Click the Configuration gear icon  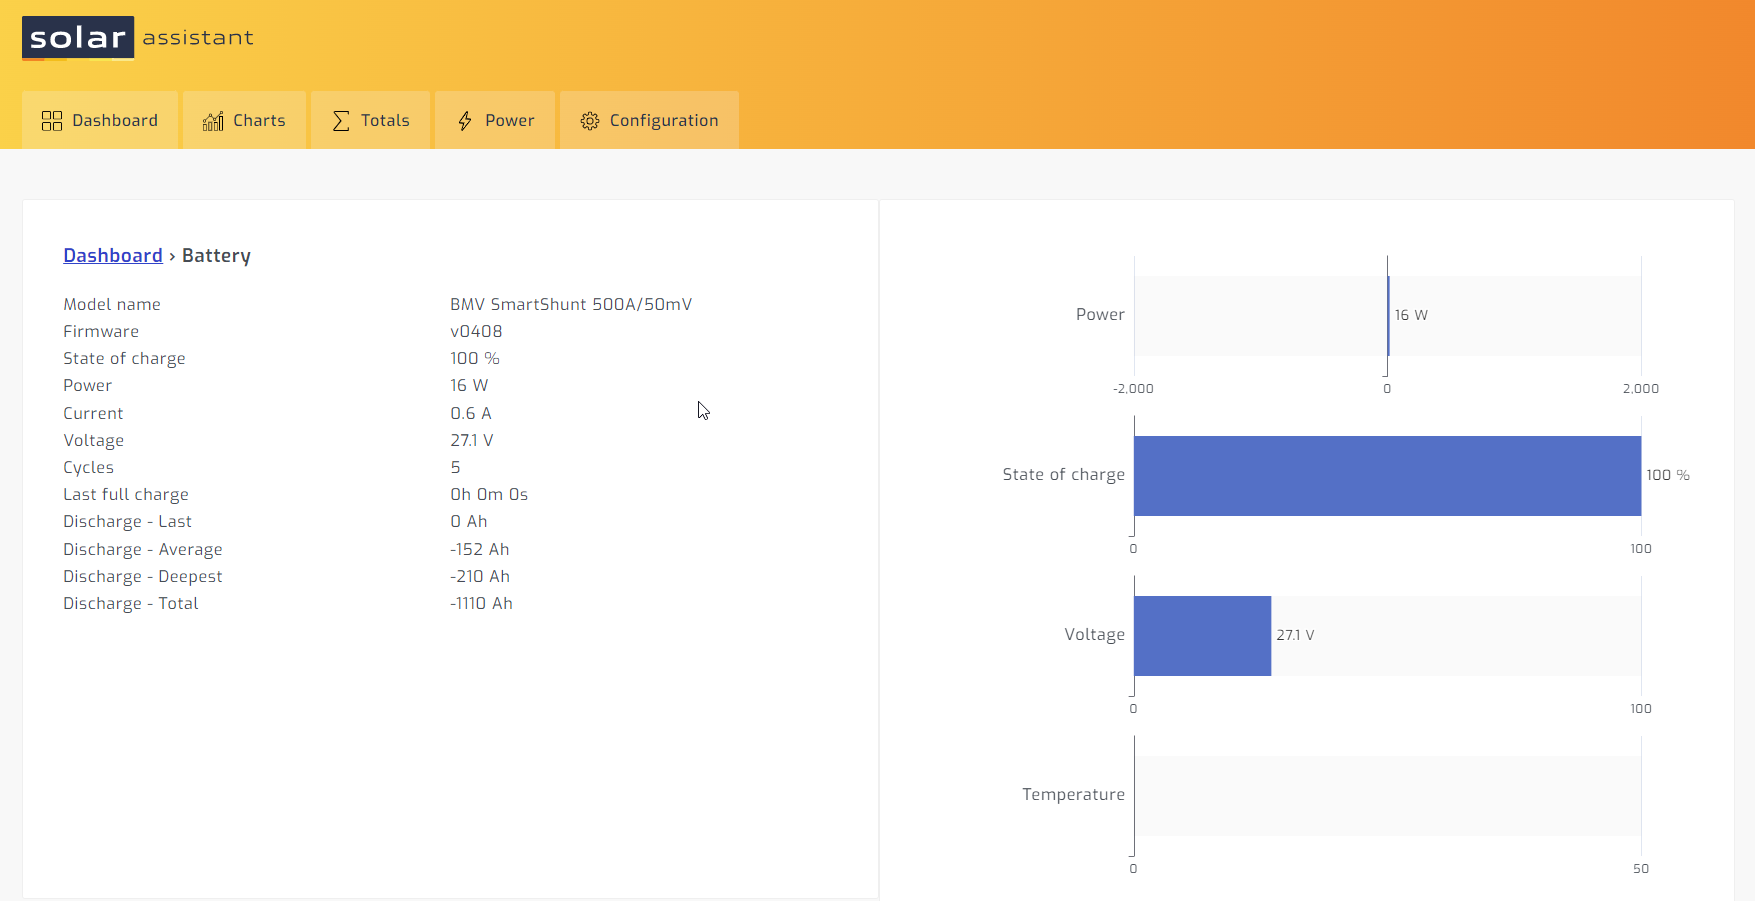point(590,121)
